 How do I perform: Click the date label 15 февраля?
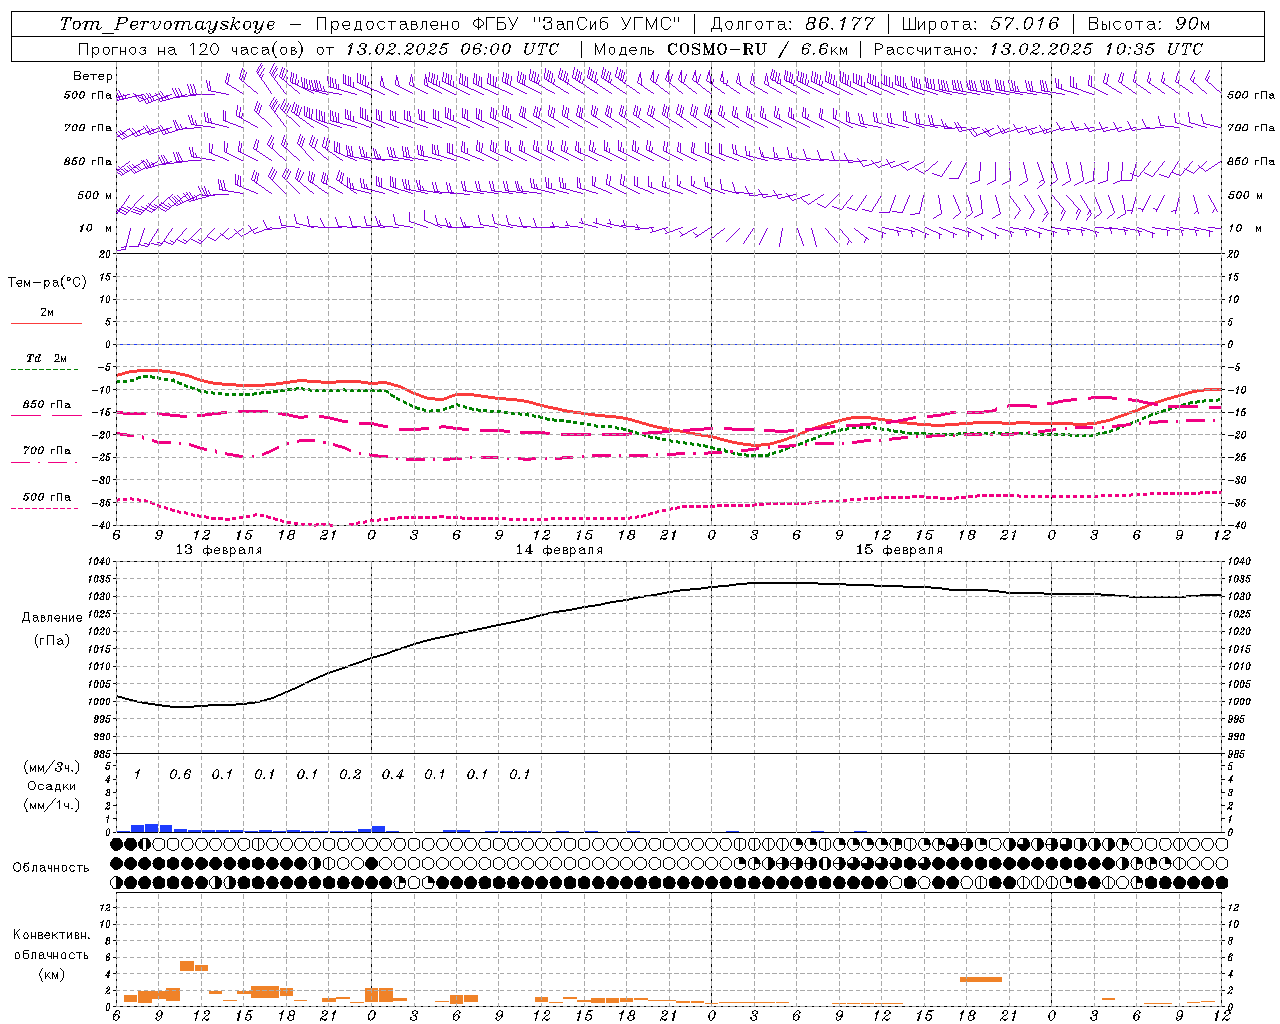click(x=899, y=550)
